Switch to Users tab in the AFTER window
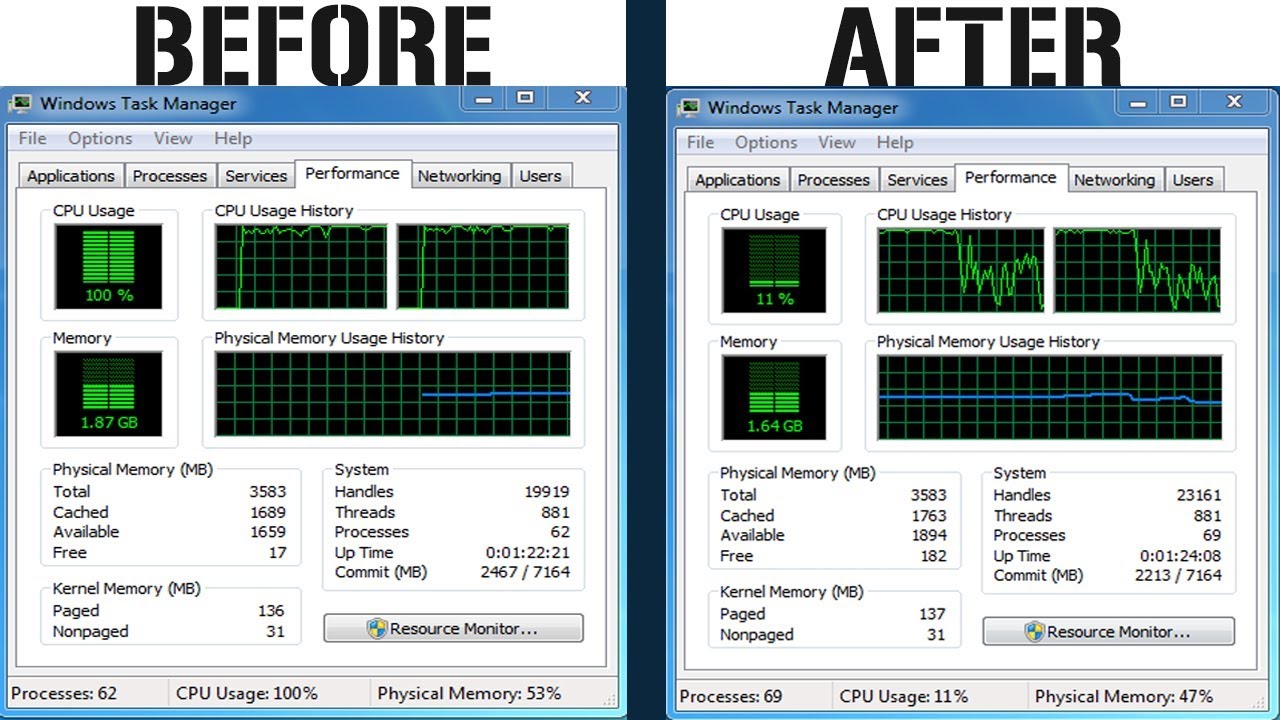Viewport: 1280px width, 720px height. 1193,180
